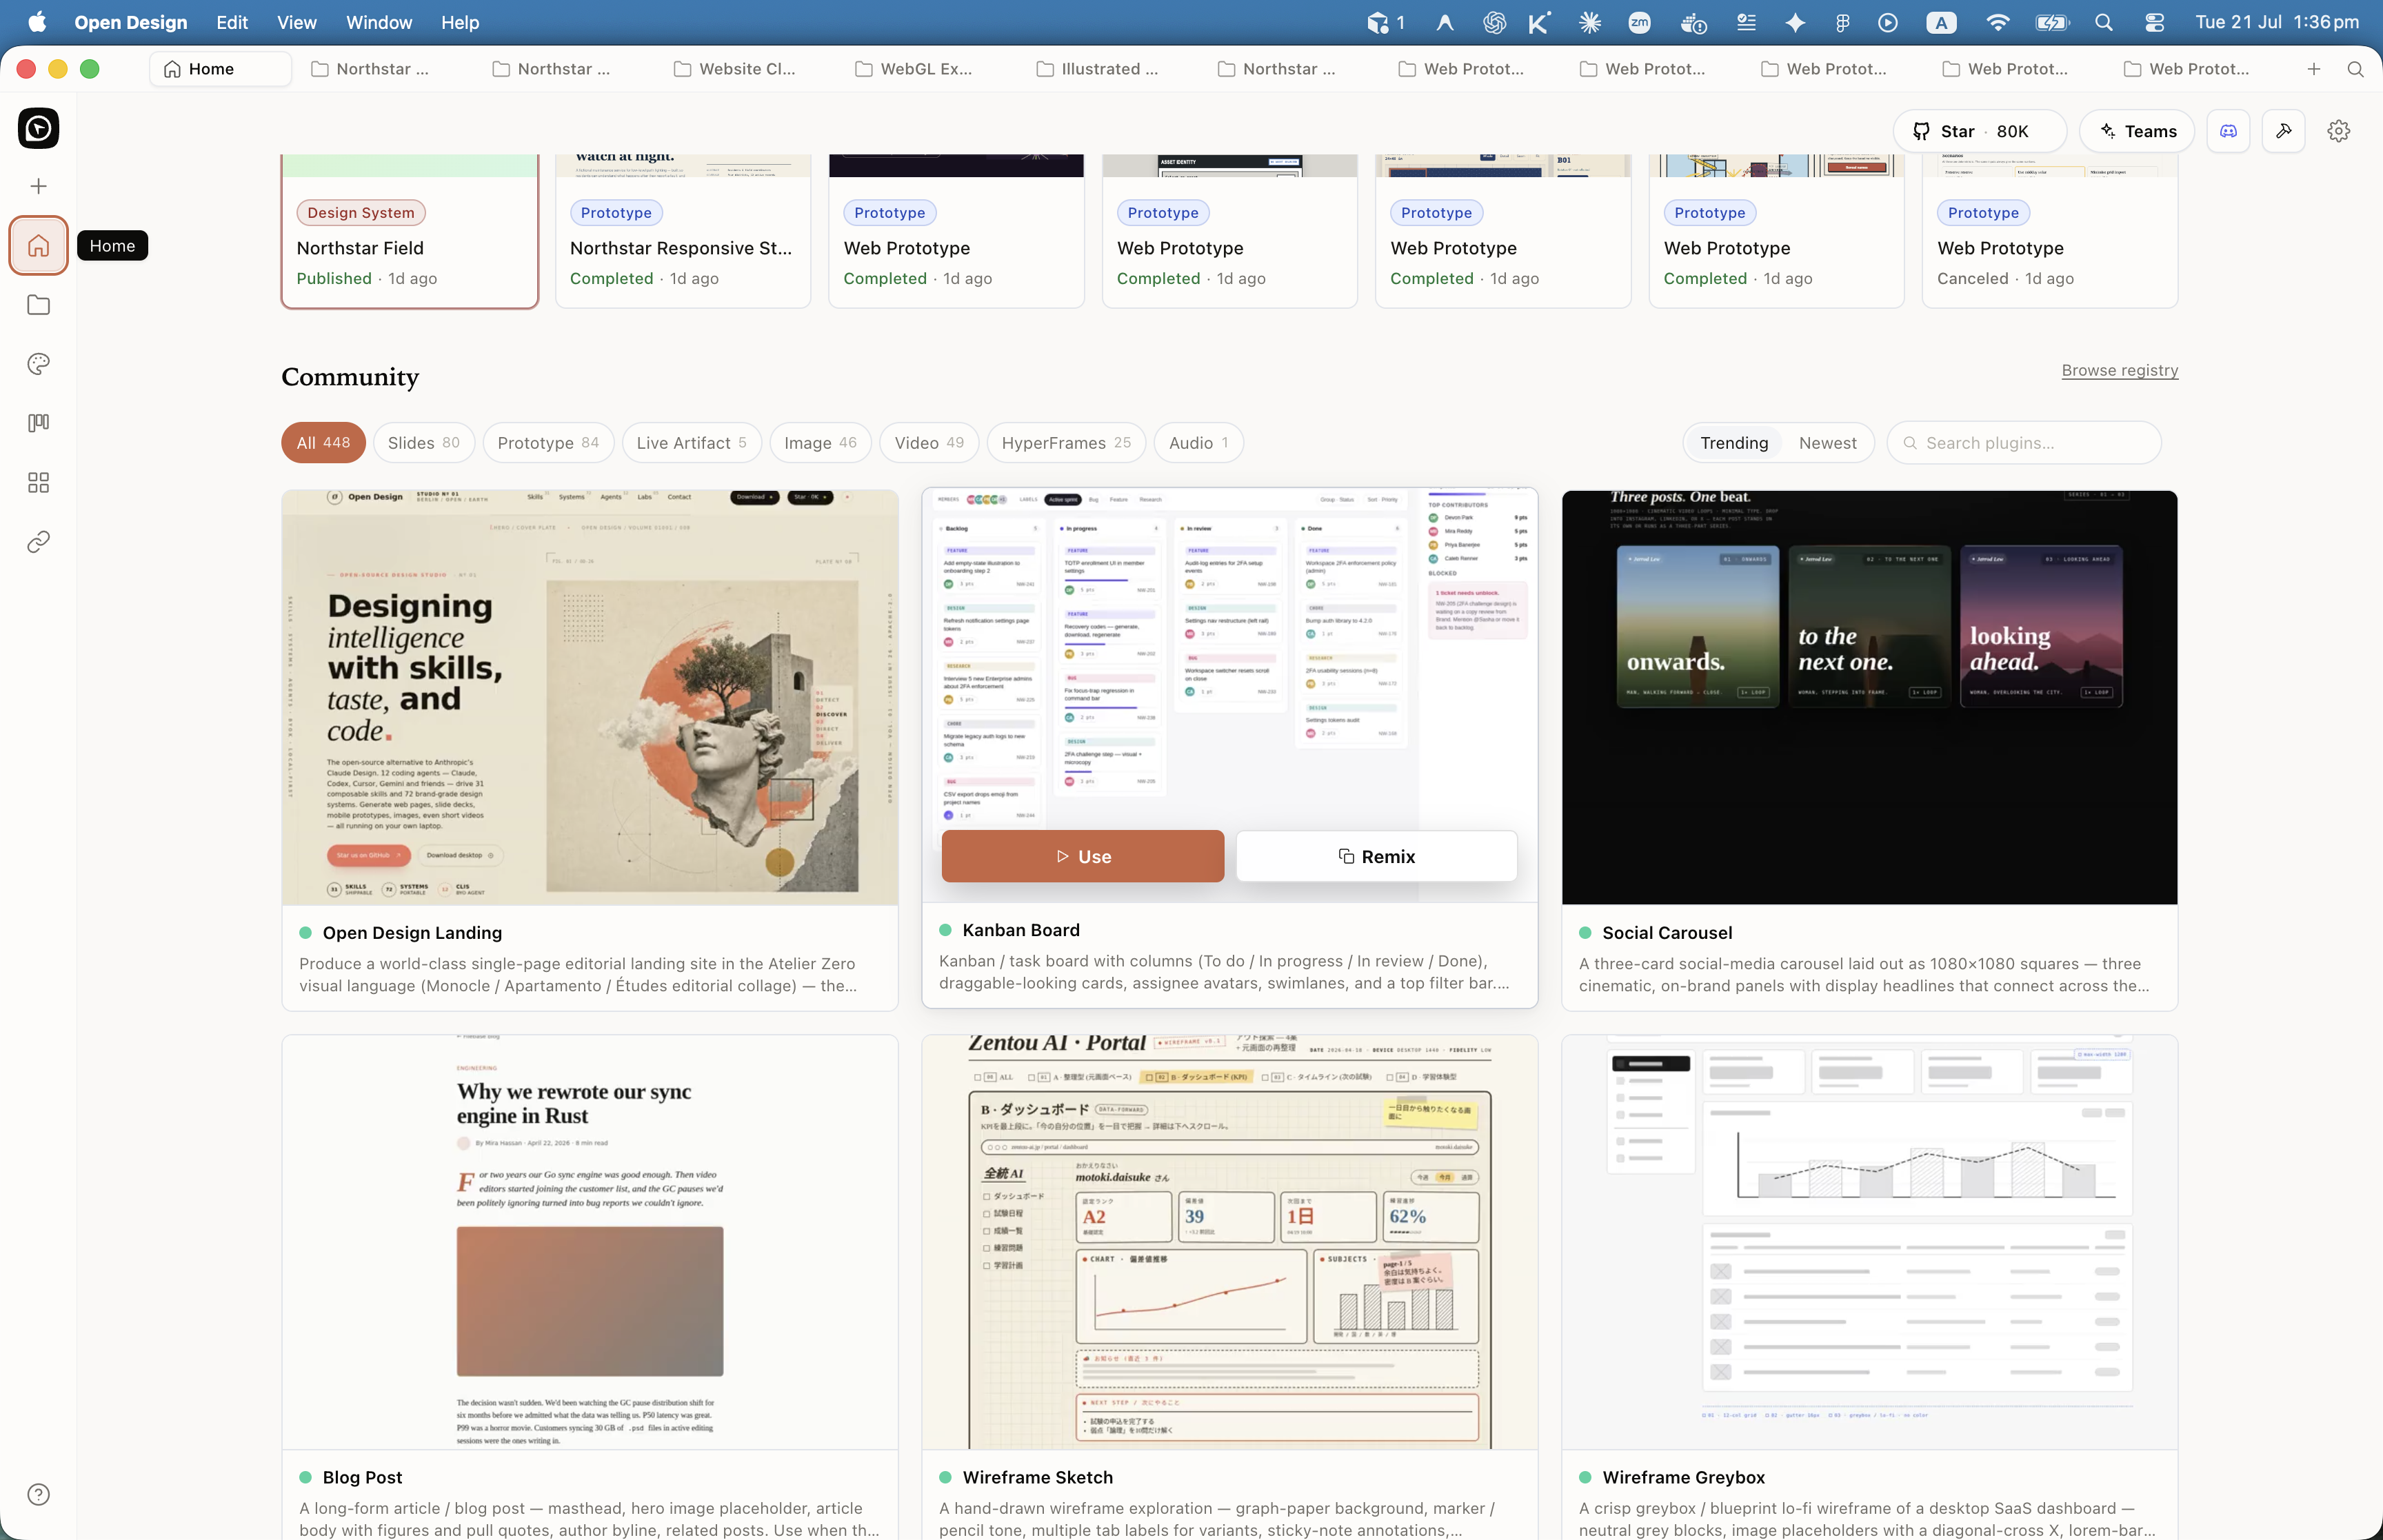Click Remix on the Kanban Board card
The height and width of the screenshot is (1540, 2383).
click(x=1376, y=856)
